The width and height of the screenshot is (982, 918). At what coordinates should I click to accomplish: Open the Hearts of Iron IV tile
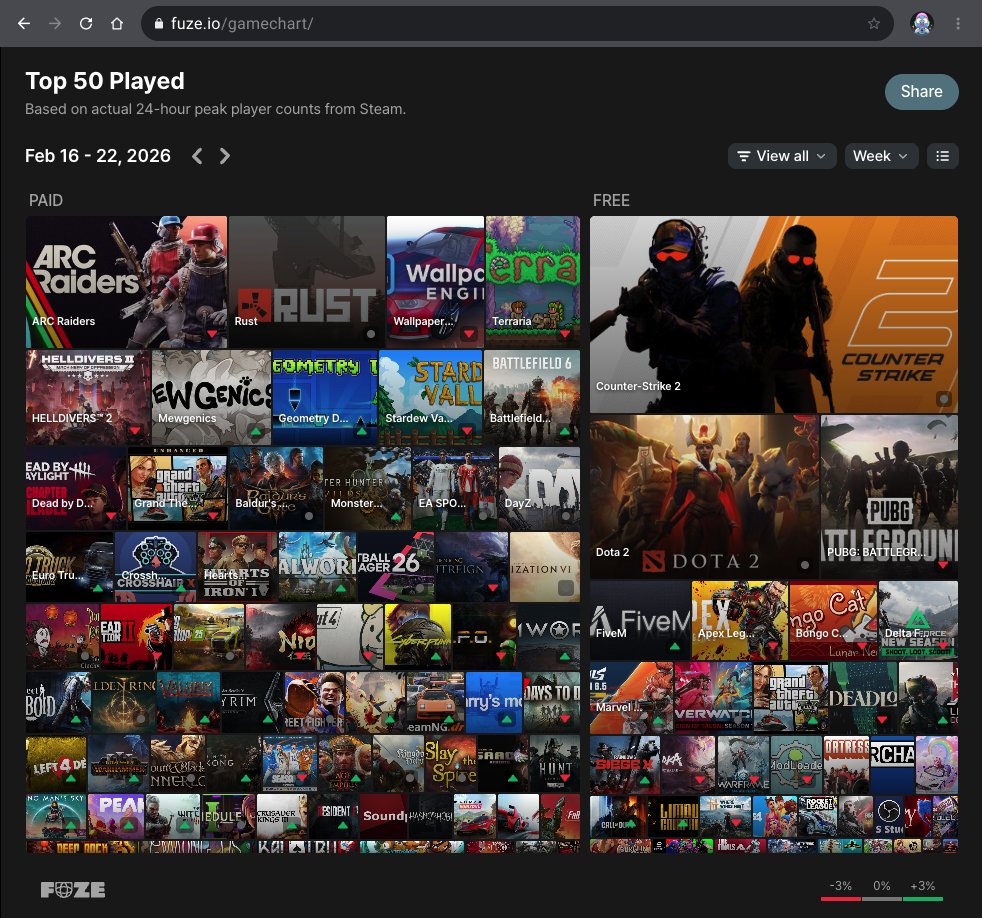(x=237, y=567)
